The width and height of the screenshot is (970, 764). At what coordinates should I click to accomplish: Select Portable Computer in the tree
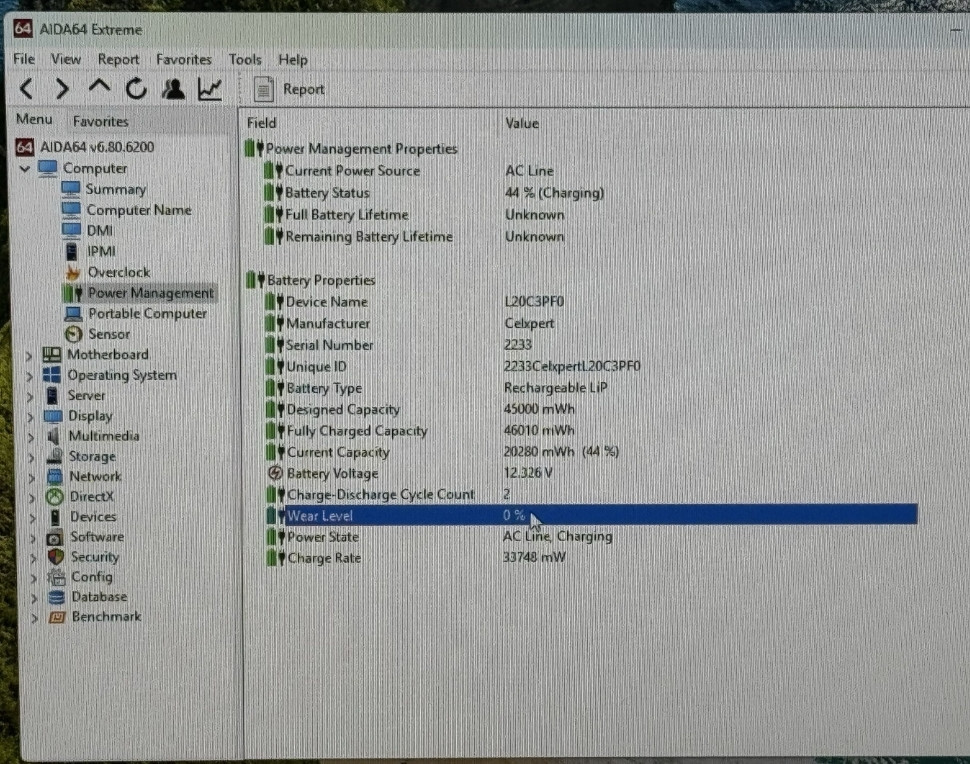tap(146, 313)
